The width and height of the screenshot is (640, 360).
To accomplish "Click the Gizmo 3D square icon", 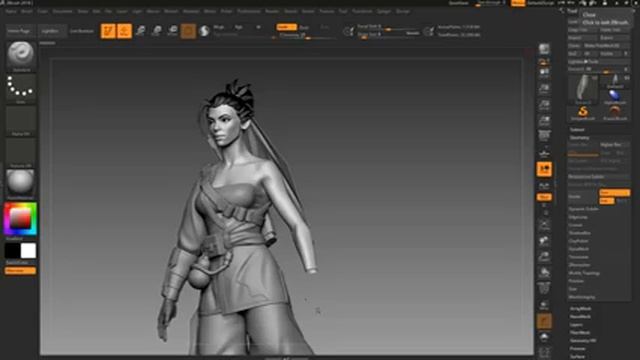I will (x=188, y=31).
